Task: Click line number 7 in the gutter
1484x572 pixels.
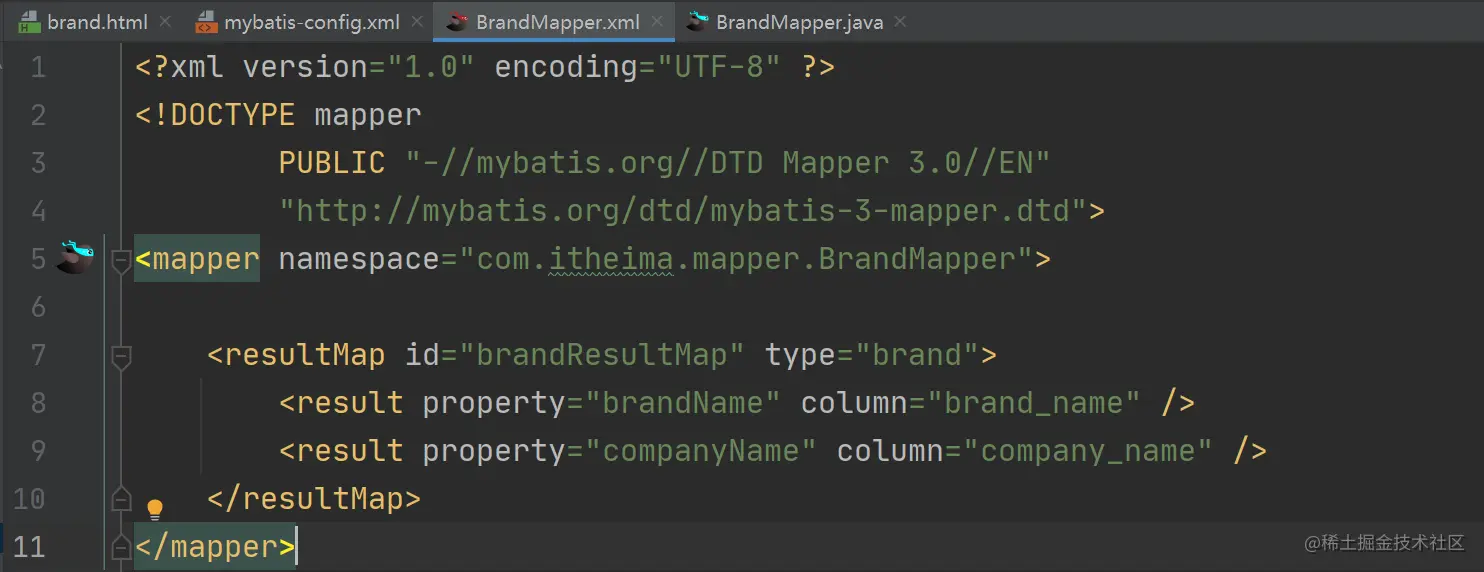Action: pyautogui.click(x=37, y=355)
